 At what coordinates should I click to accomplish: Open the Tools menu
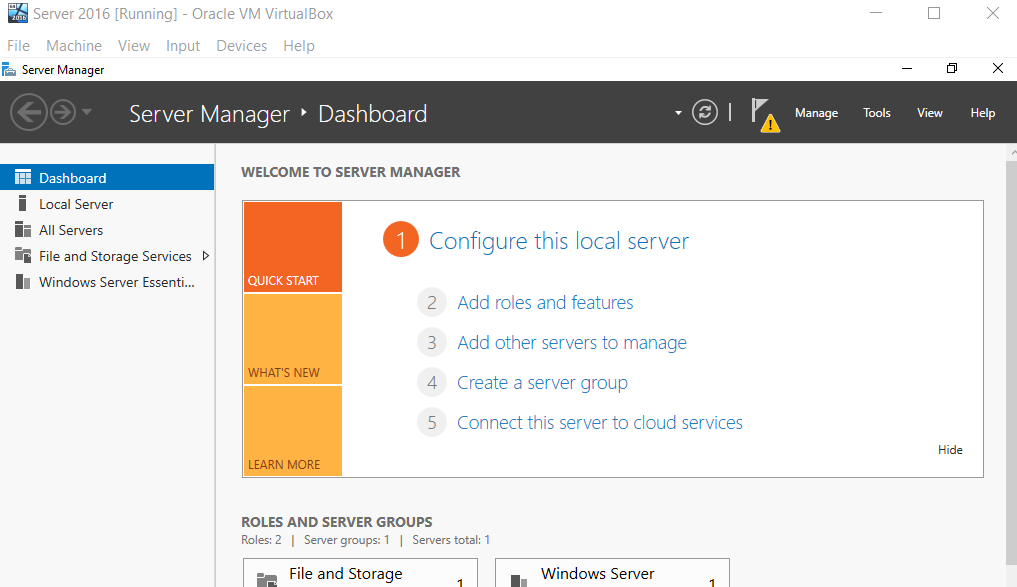pos(876,113)
